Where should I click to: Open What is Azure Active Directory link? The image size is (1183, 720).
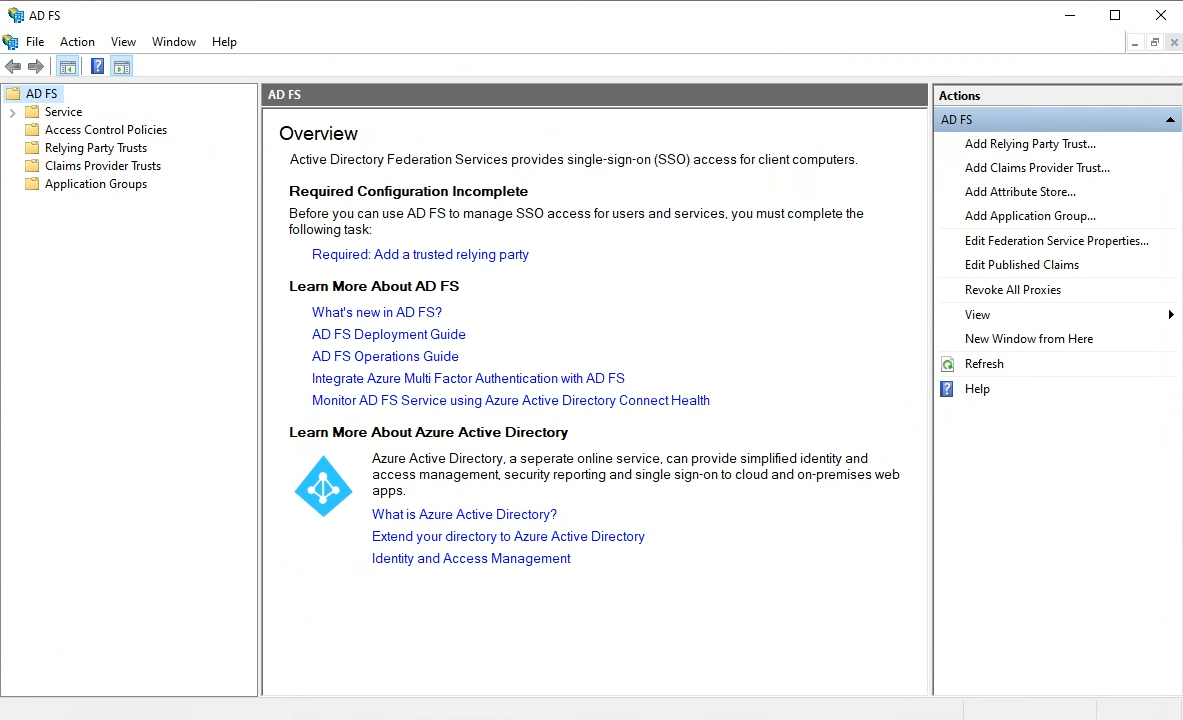pos(464,515)
